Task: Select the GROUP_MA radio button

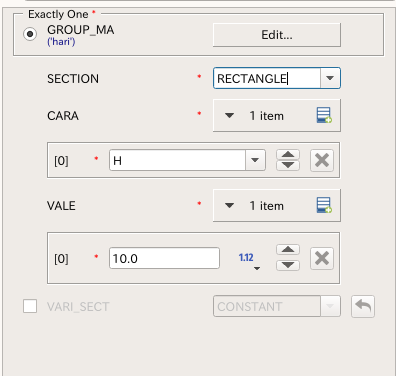Action: pyautogui.click(x=30, y=34)
